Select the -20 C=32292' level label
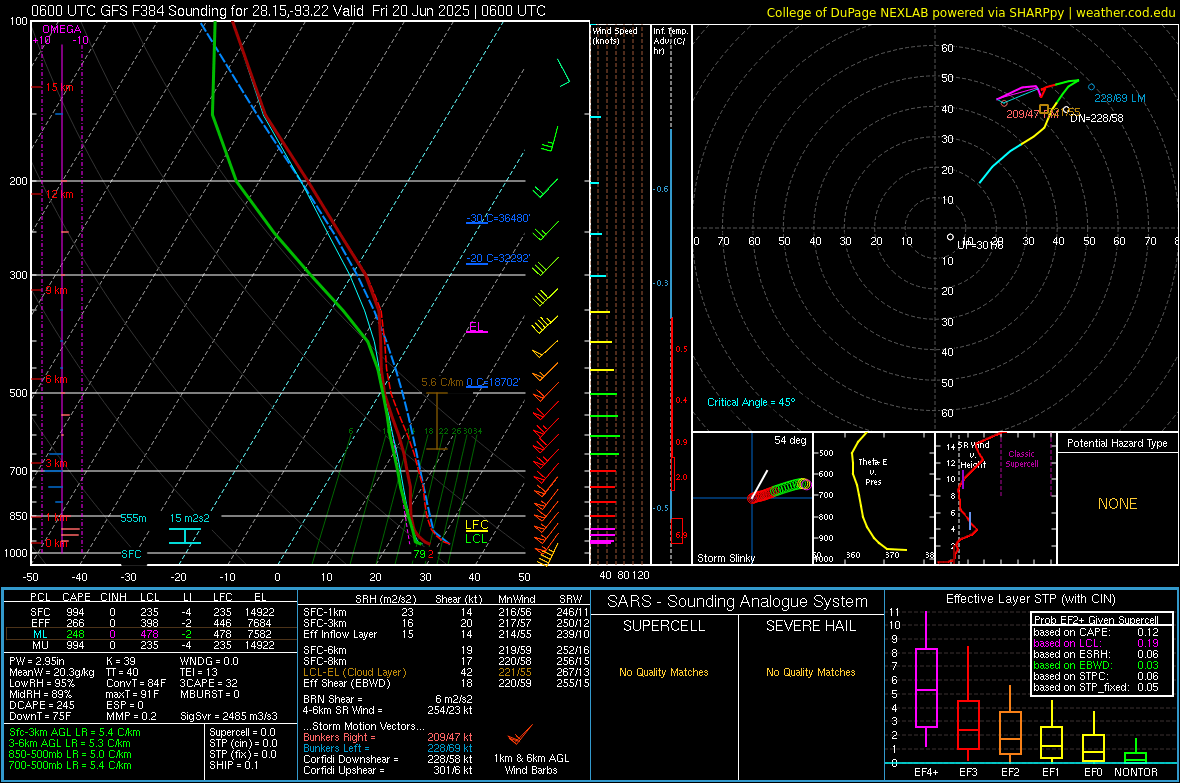The image size is (1180, 783). pyautogui.click(x=498, y=258)
